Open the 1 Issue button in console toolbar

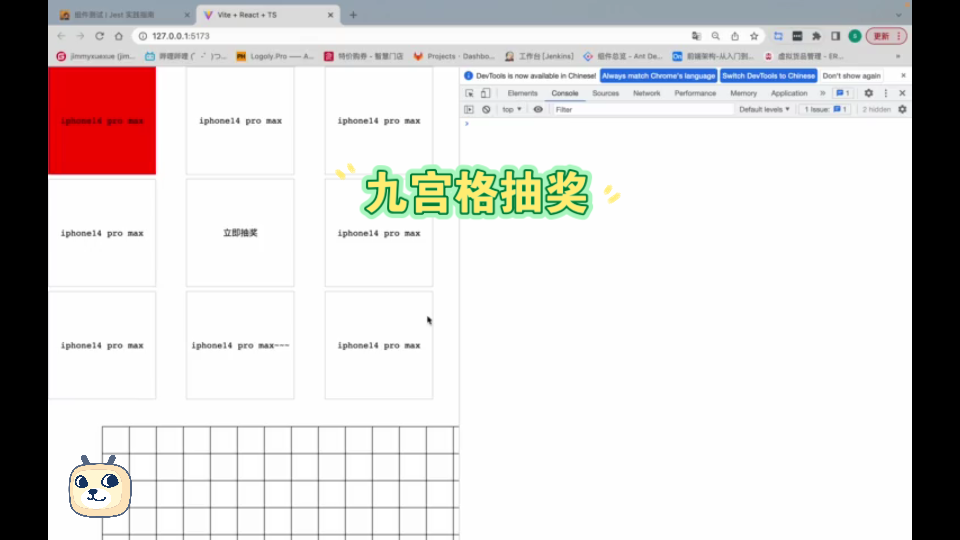825,110
